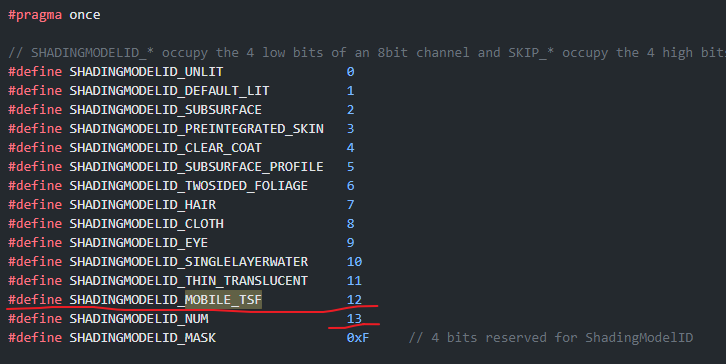Click the SHADINGMODELID_EYE identifier
The image size is (726, 364).
(138, 243)
